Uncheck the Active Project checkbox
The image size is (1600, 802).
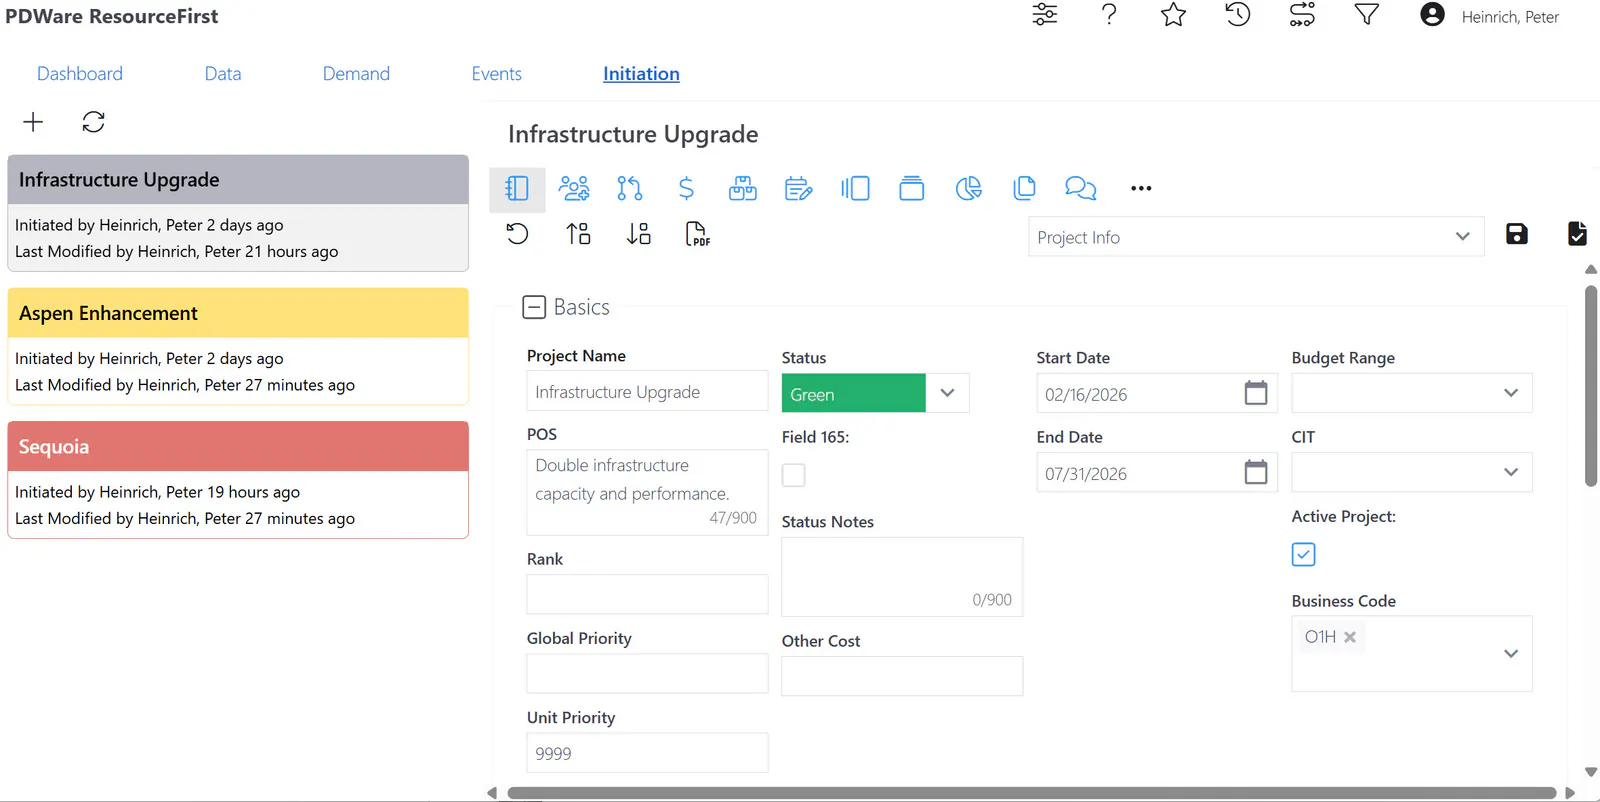click(1303, 554)
